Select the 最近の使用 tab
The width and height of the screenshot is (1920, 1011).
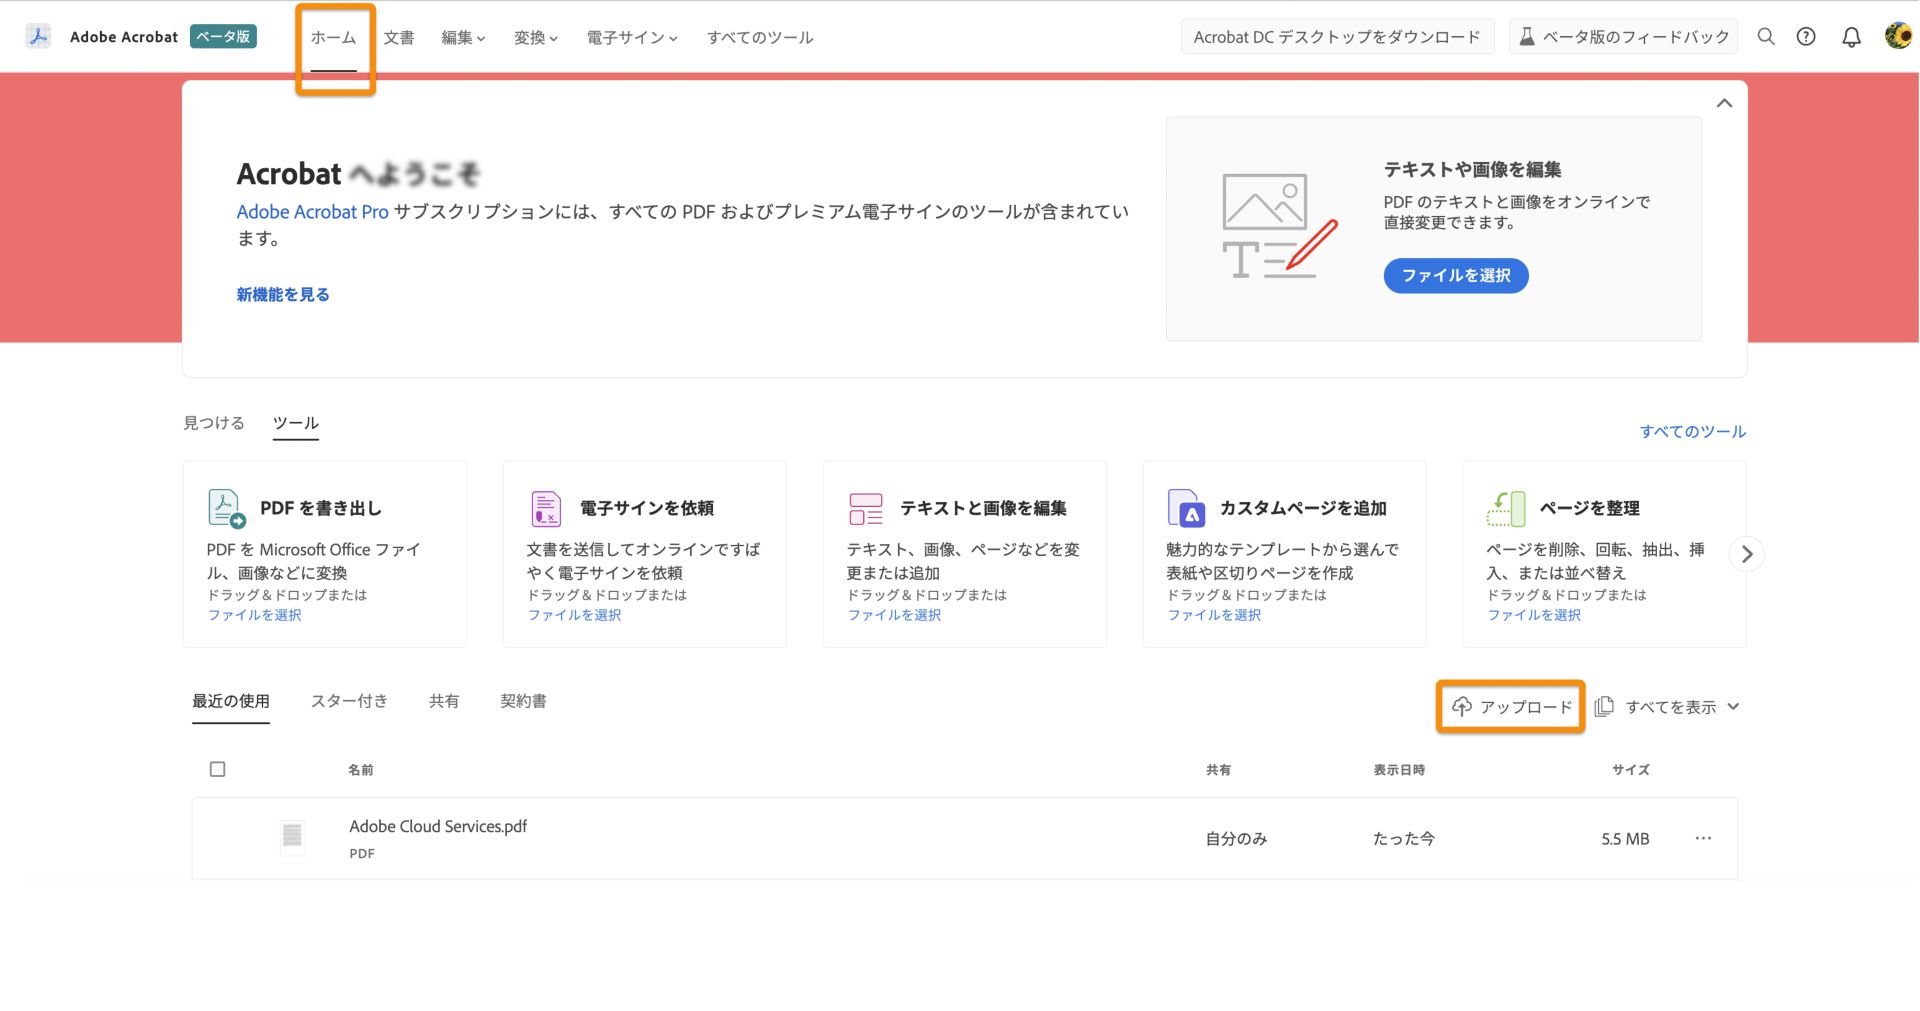(x=231, y=701)
